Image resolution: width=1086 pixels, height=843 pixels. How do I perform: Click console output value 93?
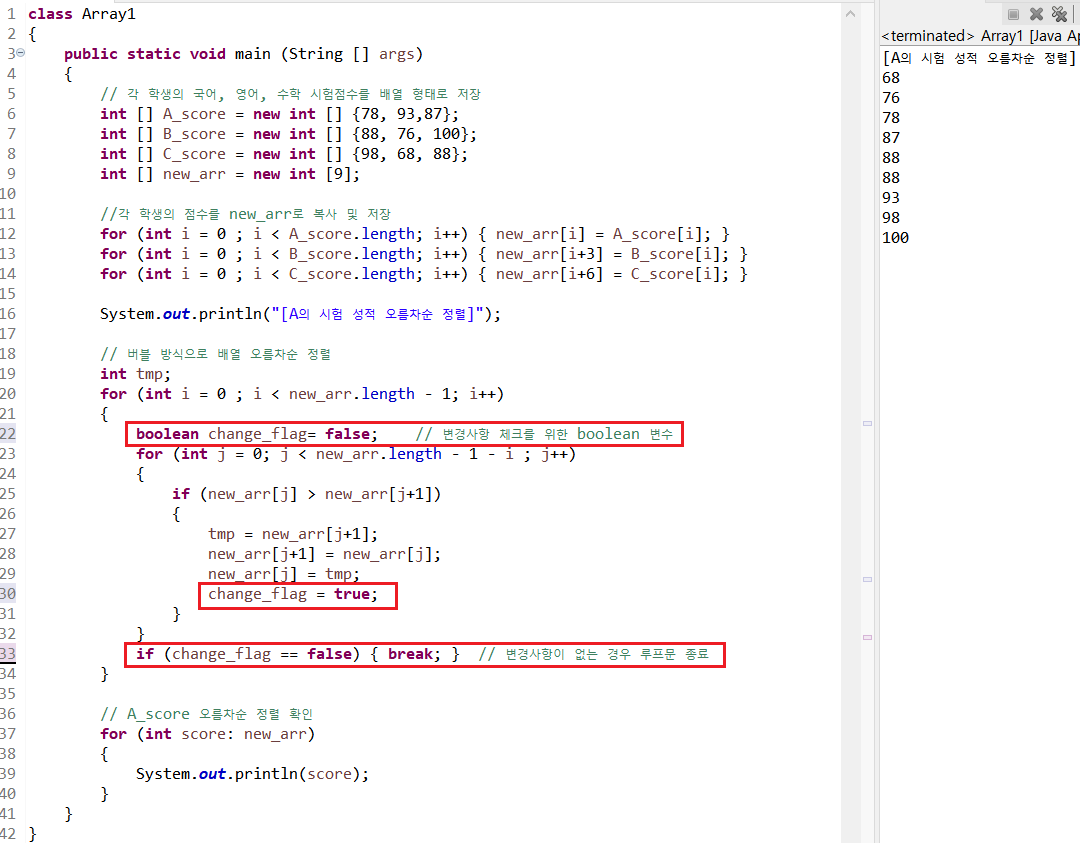click(x=891, y=197)
